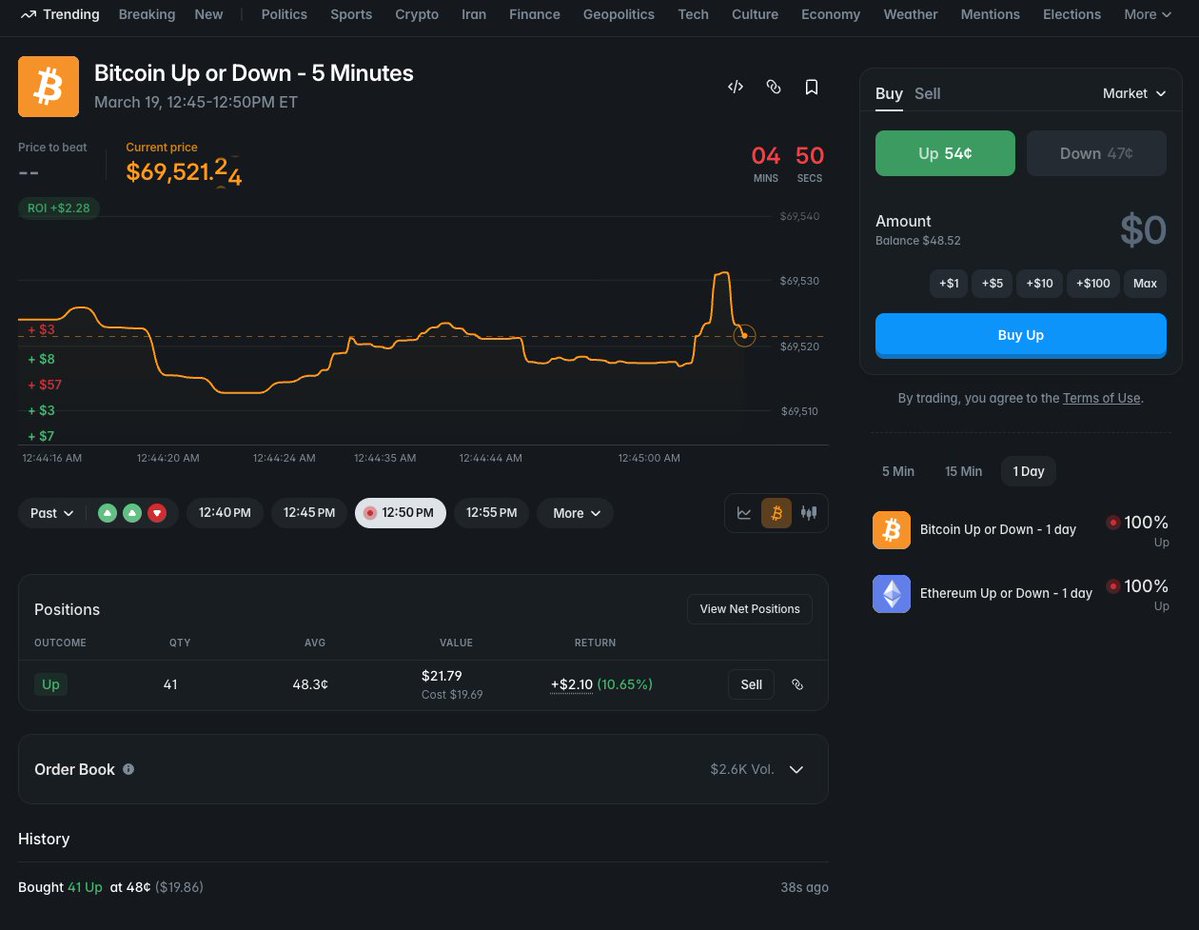Open the Market order type dropdown
The width and height of the screenshot is (1199, 930).
(1133, 93)
